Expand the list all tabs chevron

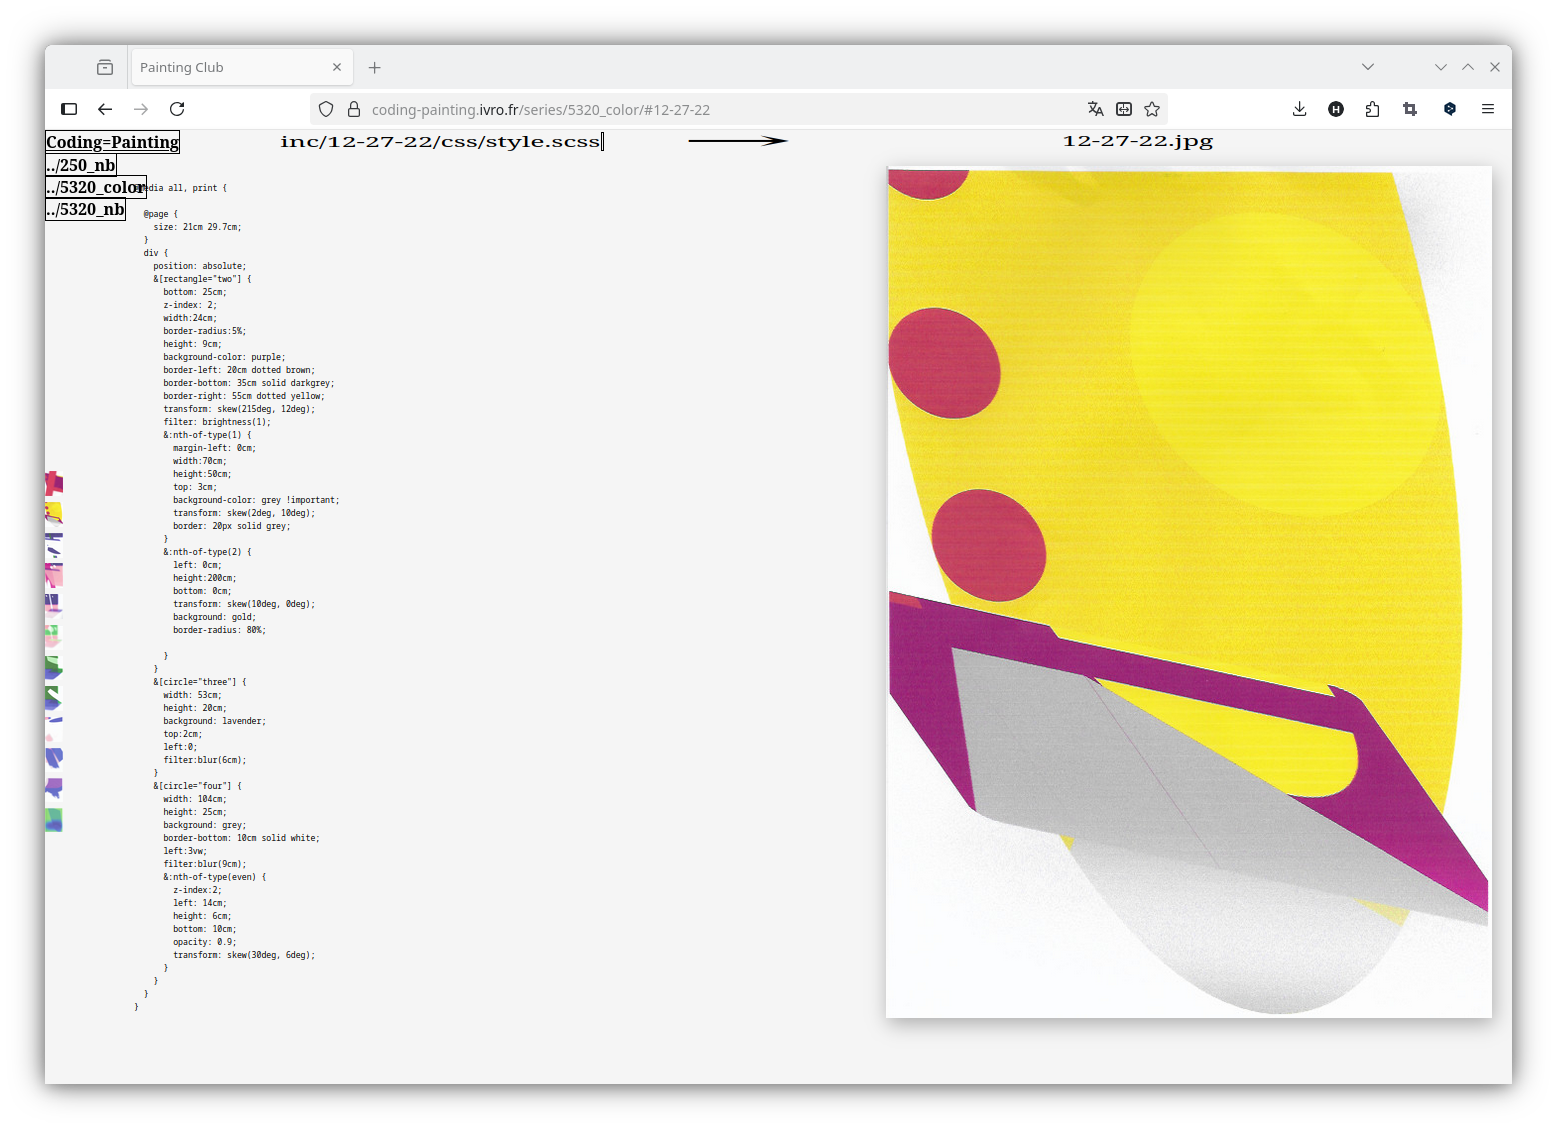click(1367, 67)
